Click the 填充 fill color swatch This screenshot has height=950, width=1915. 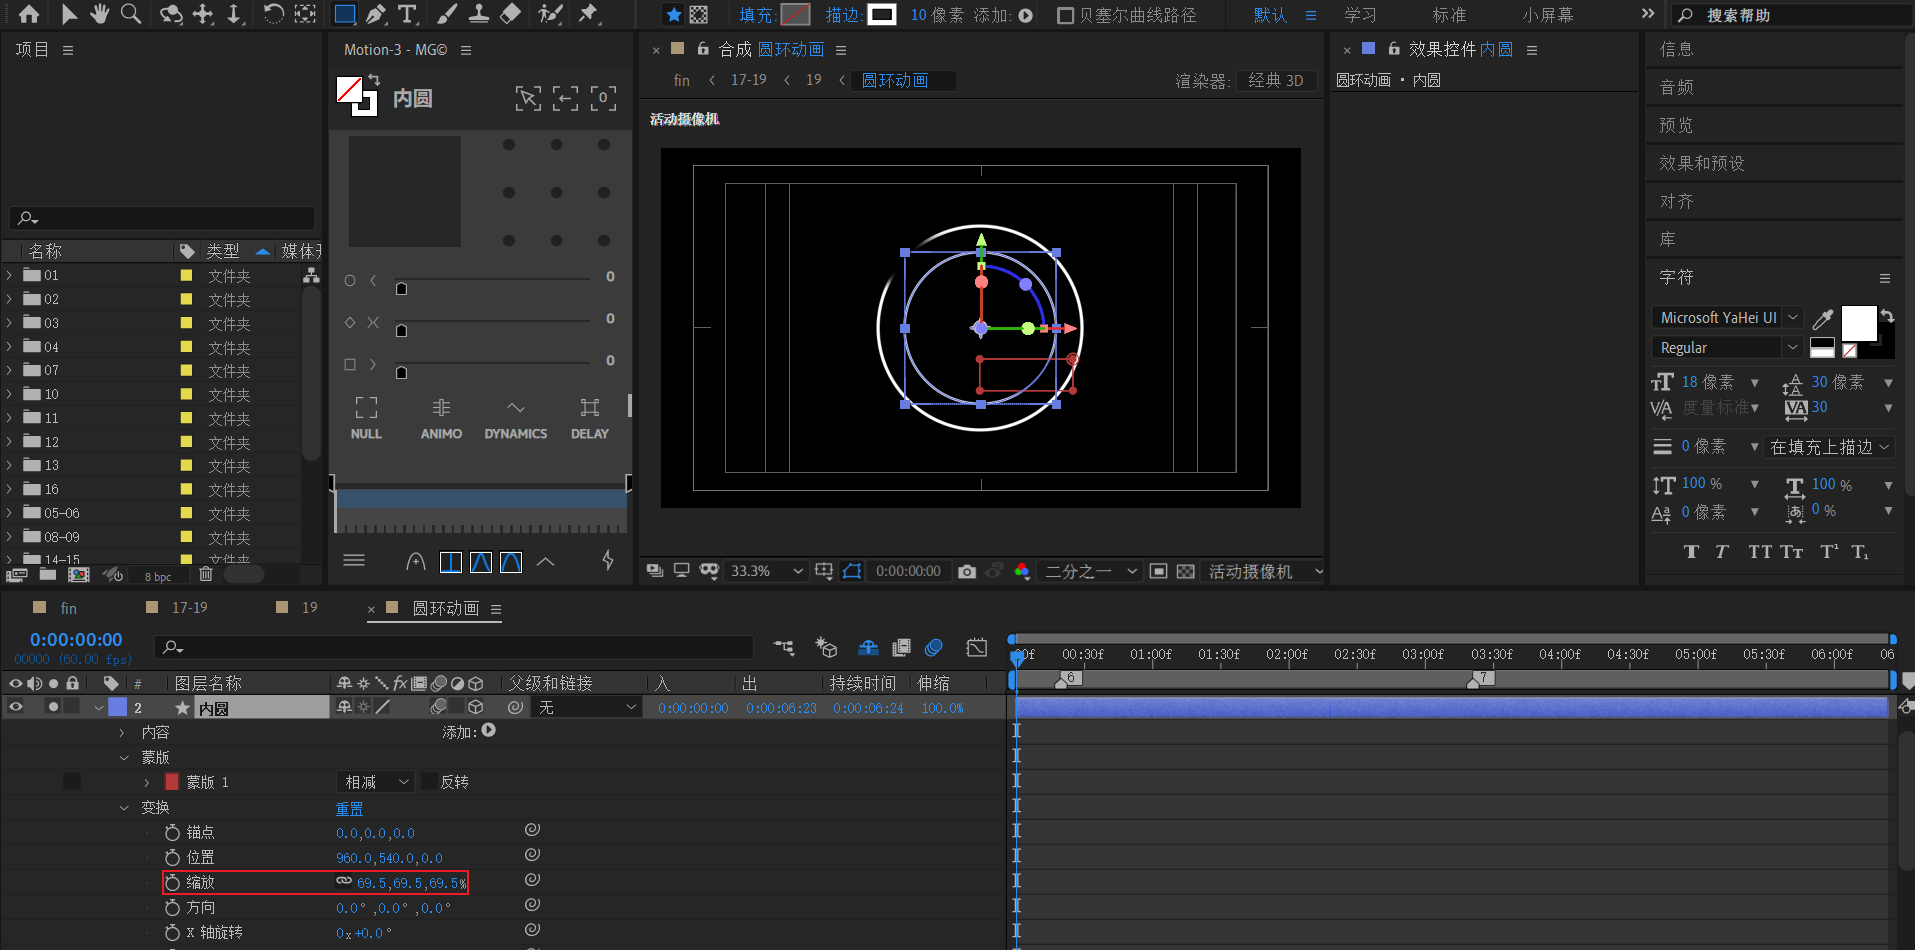[x=795, y=15]
